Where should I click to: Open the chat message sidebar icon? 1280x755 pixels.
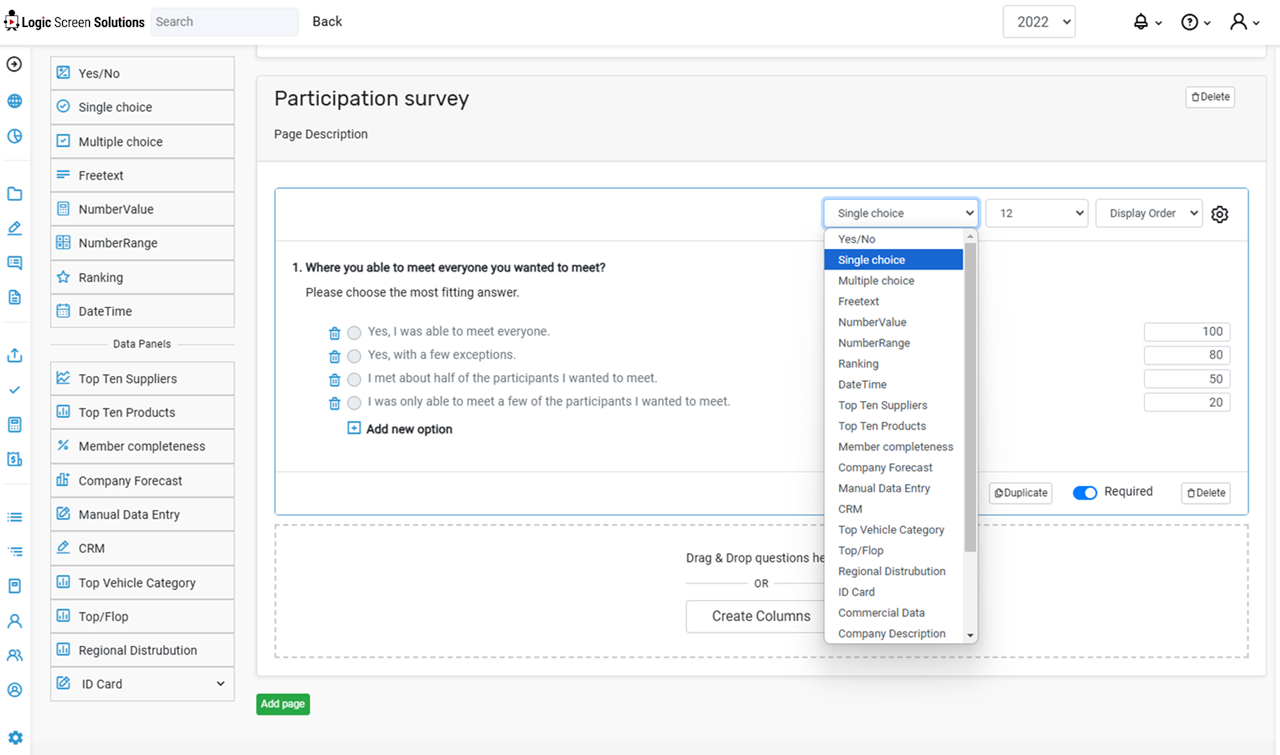pos(14,263)
